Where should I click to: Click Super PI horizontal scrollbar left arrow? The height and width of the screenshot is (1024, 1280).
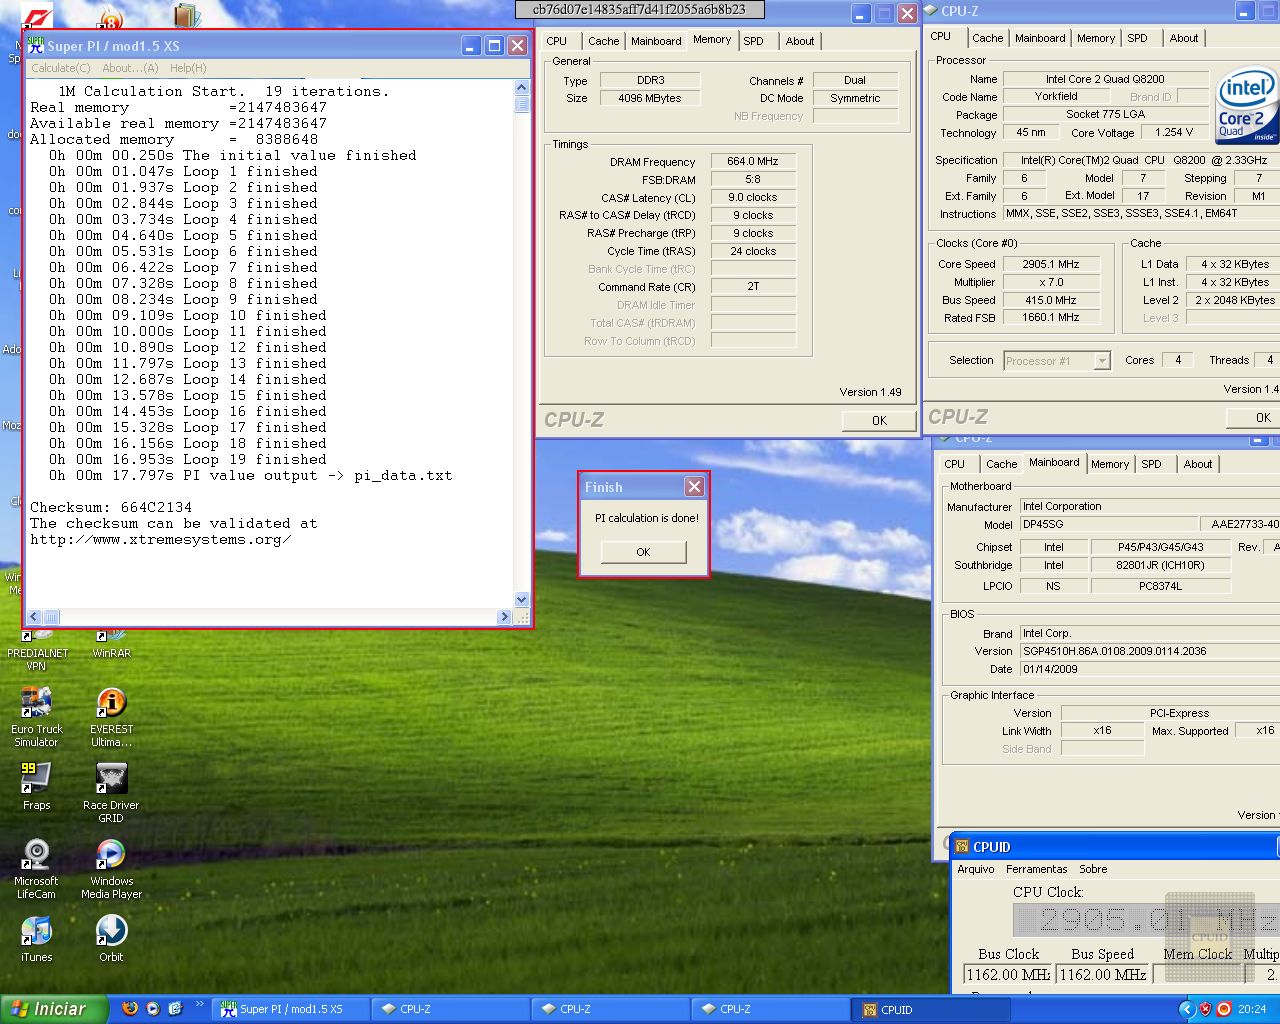34,617
